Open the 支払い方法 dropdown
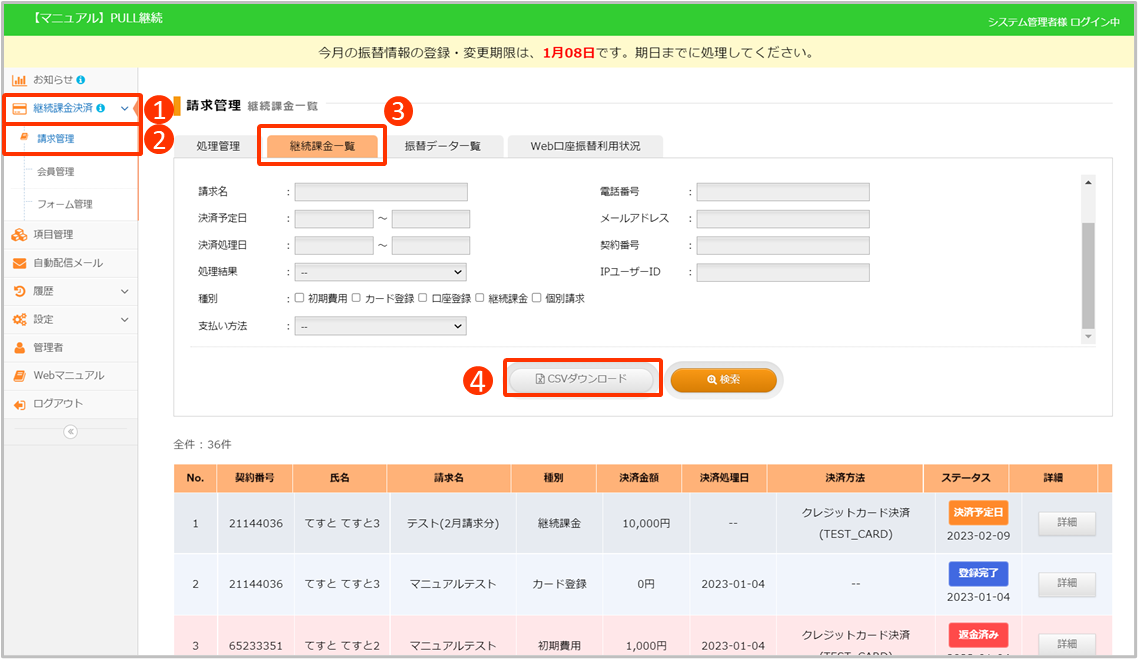This screenshot has height=659, width=1138. pos(380,326)
